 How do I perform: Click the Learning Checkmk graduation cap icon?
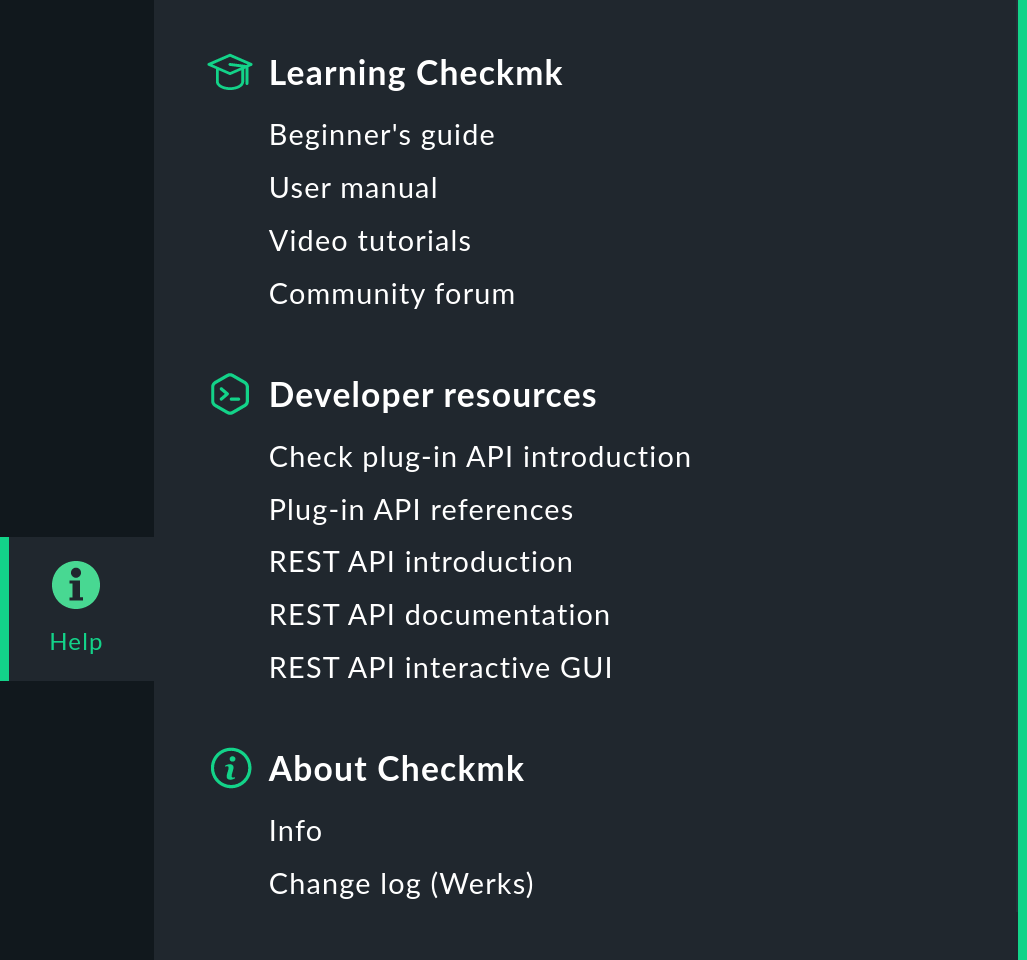coord(230,71)
